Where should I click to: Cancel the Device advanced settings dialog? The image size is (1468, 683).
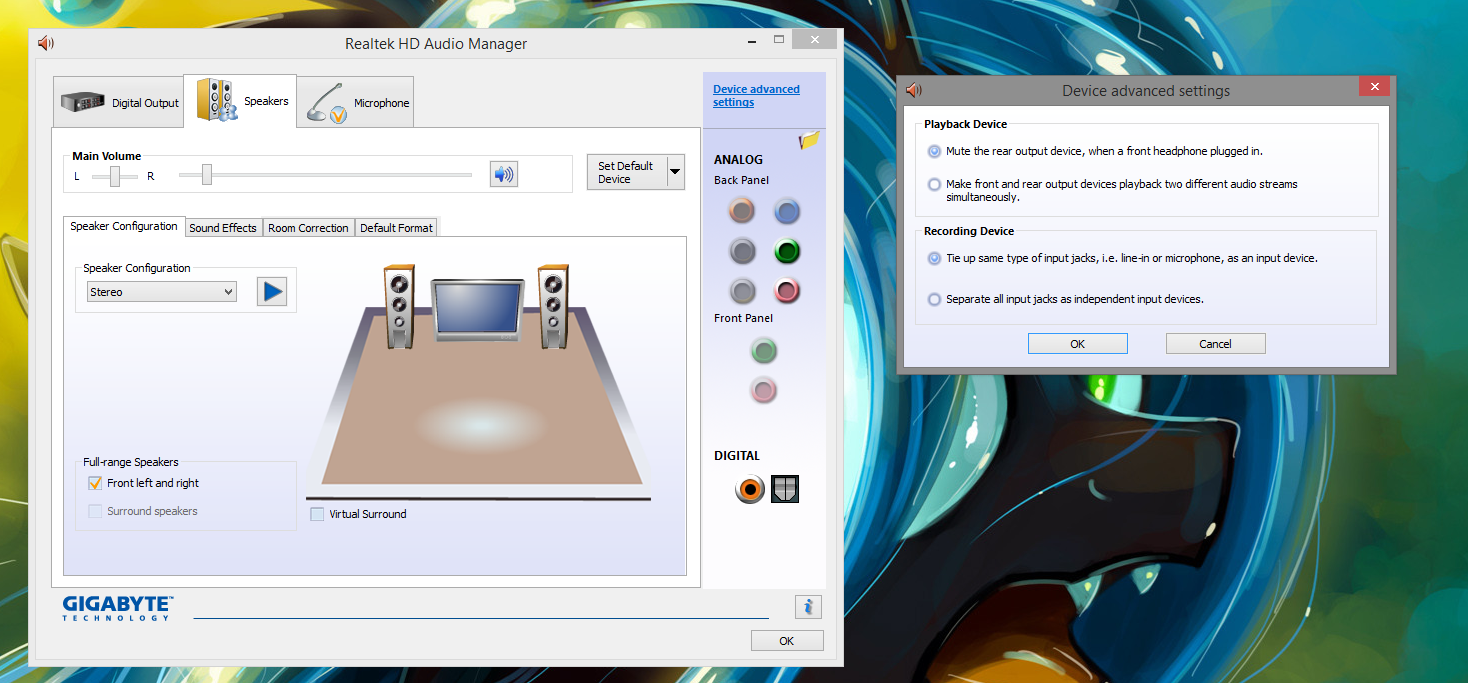[1215, 344]
